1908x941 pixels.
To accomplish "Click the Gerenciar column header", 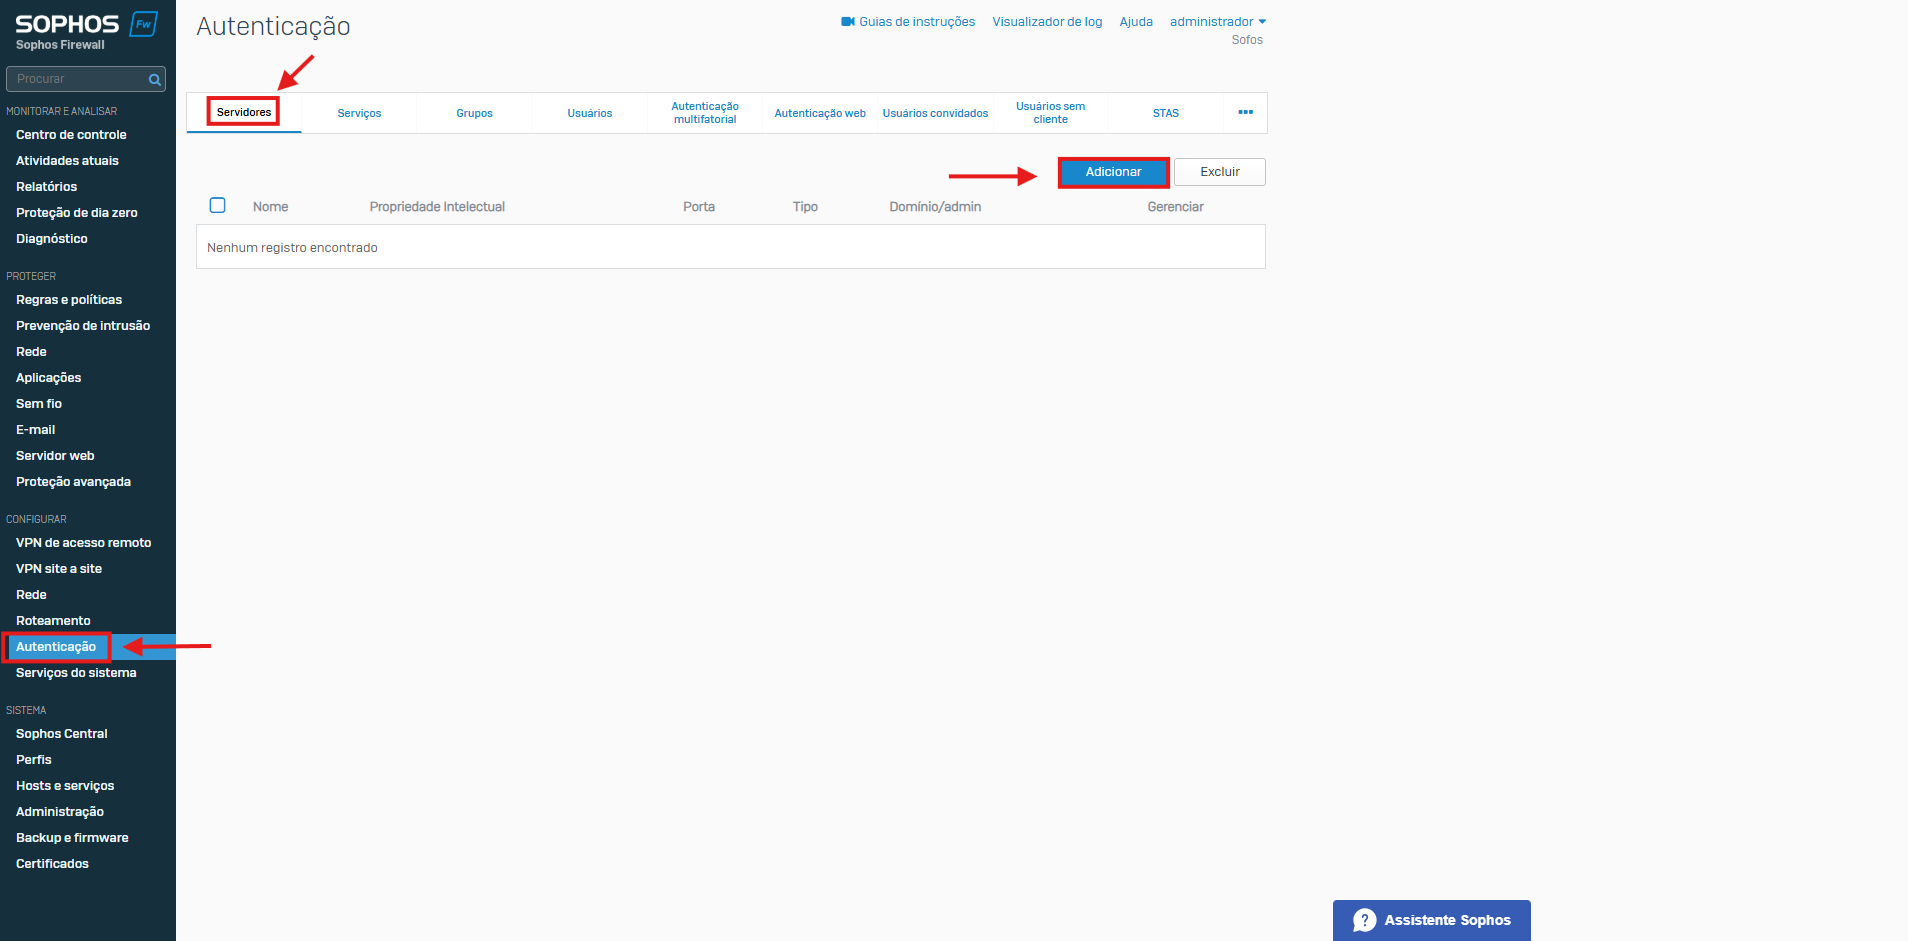I will pyautogui.click(x=1175, y=206).
